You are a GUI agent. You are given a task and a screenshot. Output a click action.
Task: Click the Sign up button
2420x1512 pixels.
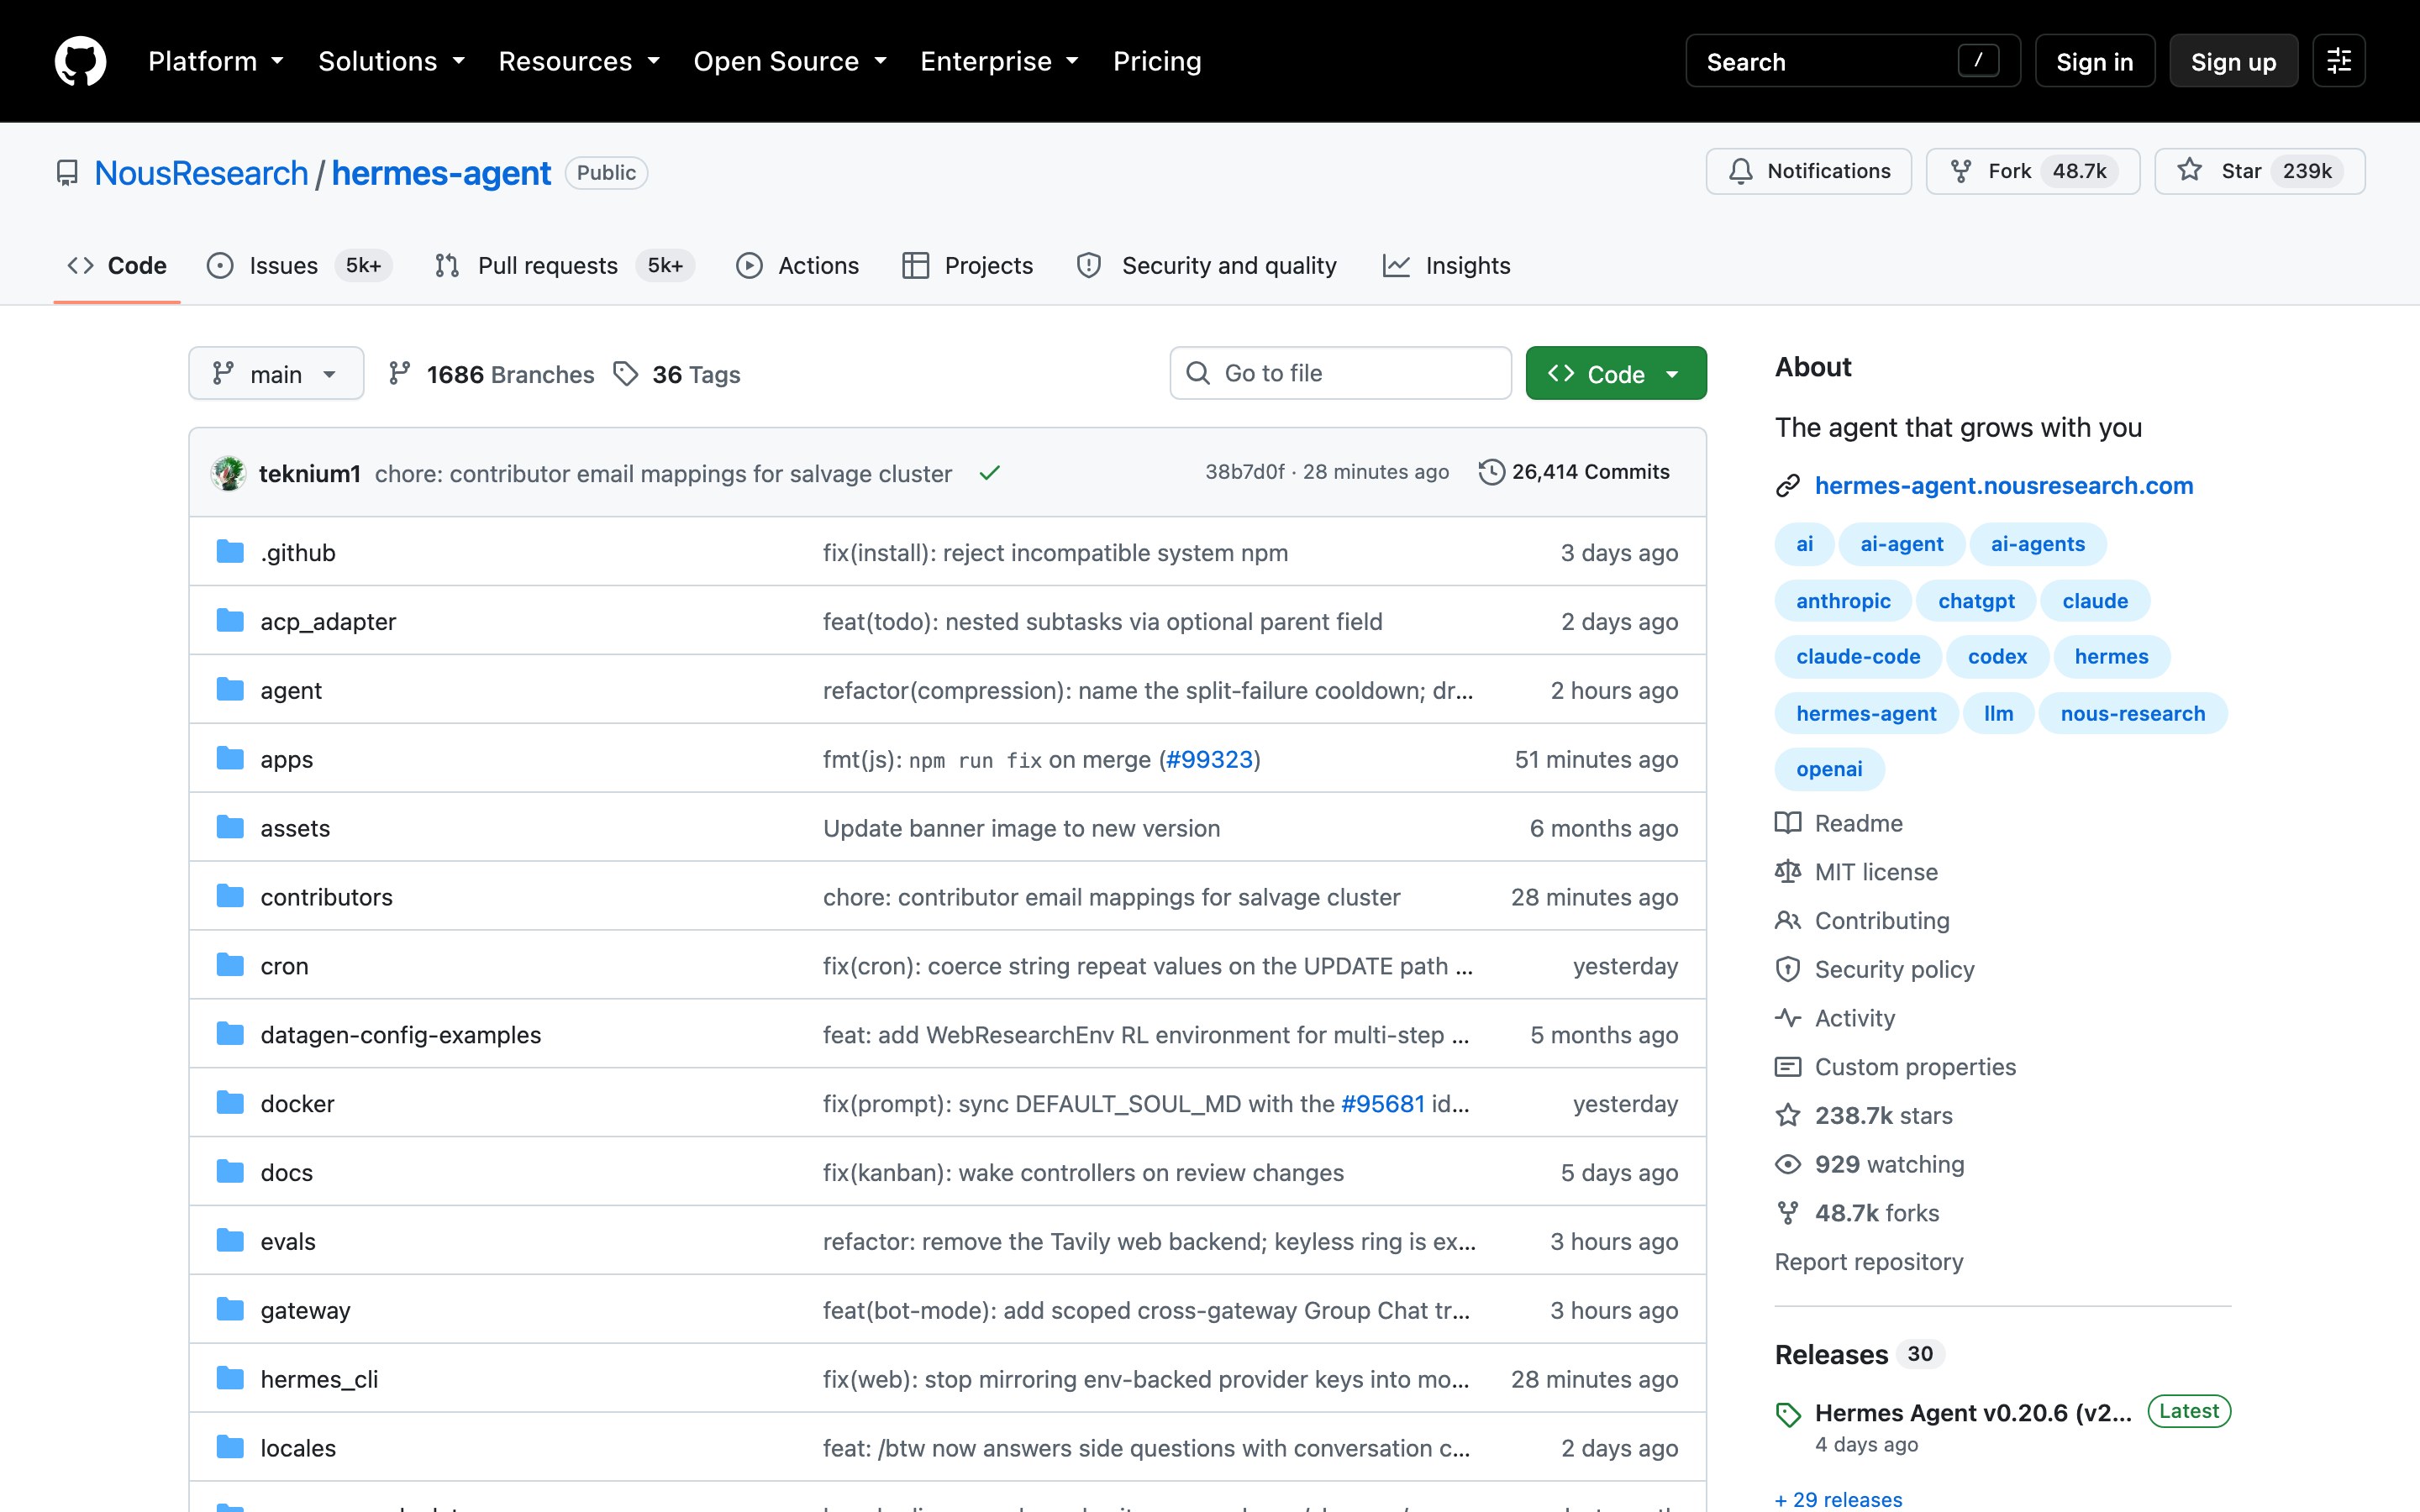(x=2233, y=61)
